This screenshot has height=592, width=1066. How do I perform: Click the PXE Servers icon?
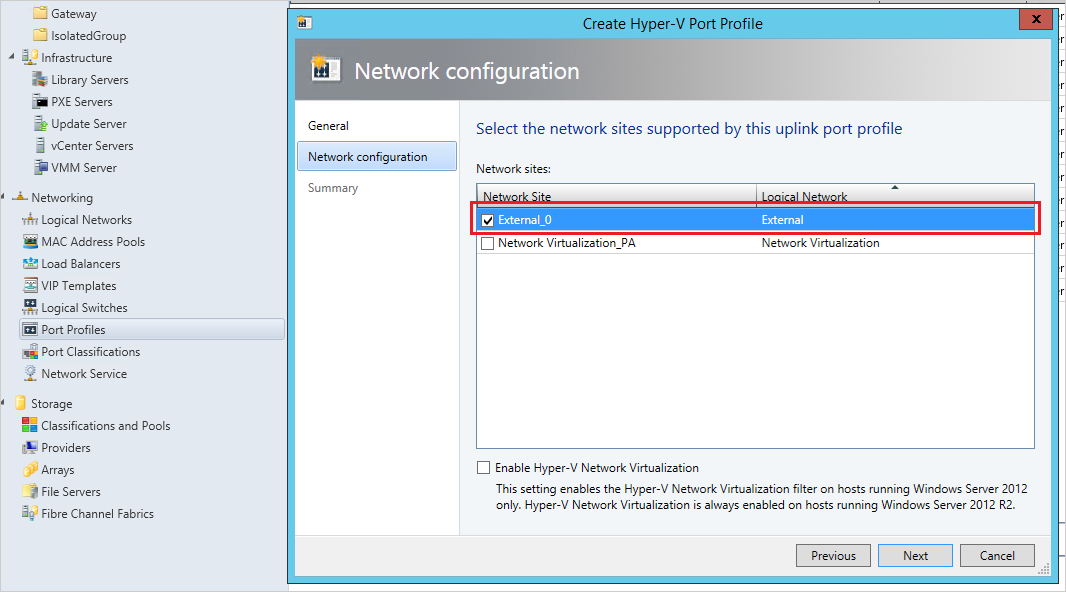(x=40, y=101)
